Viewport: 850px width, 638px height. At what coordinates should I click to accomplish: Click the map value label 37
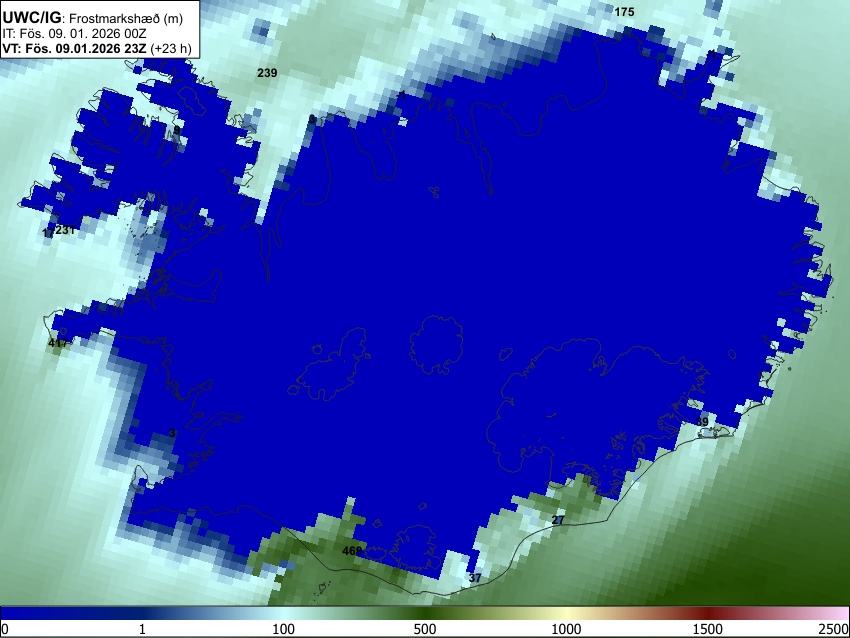click(475, 578)
